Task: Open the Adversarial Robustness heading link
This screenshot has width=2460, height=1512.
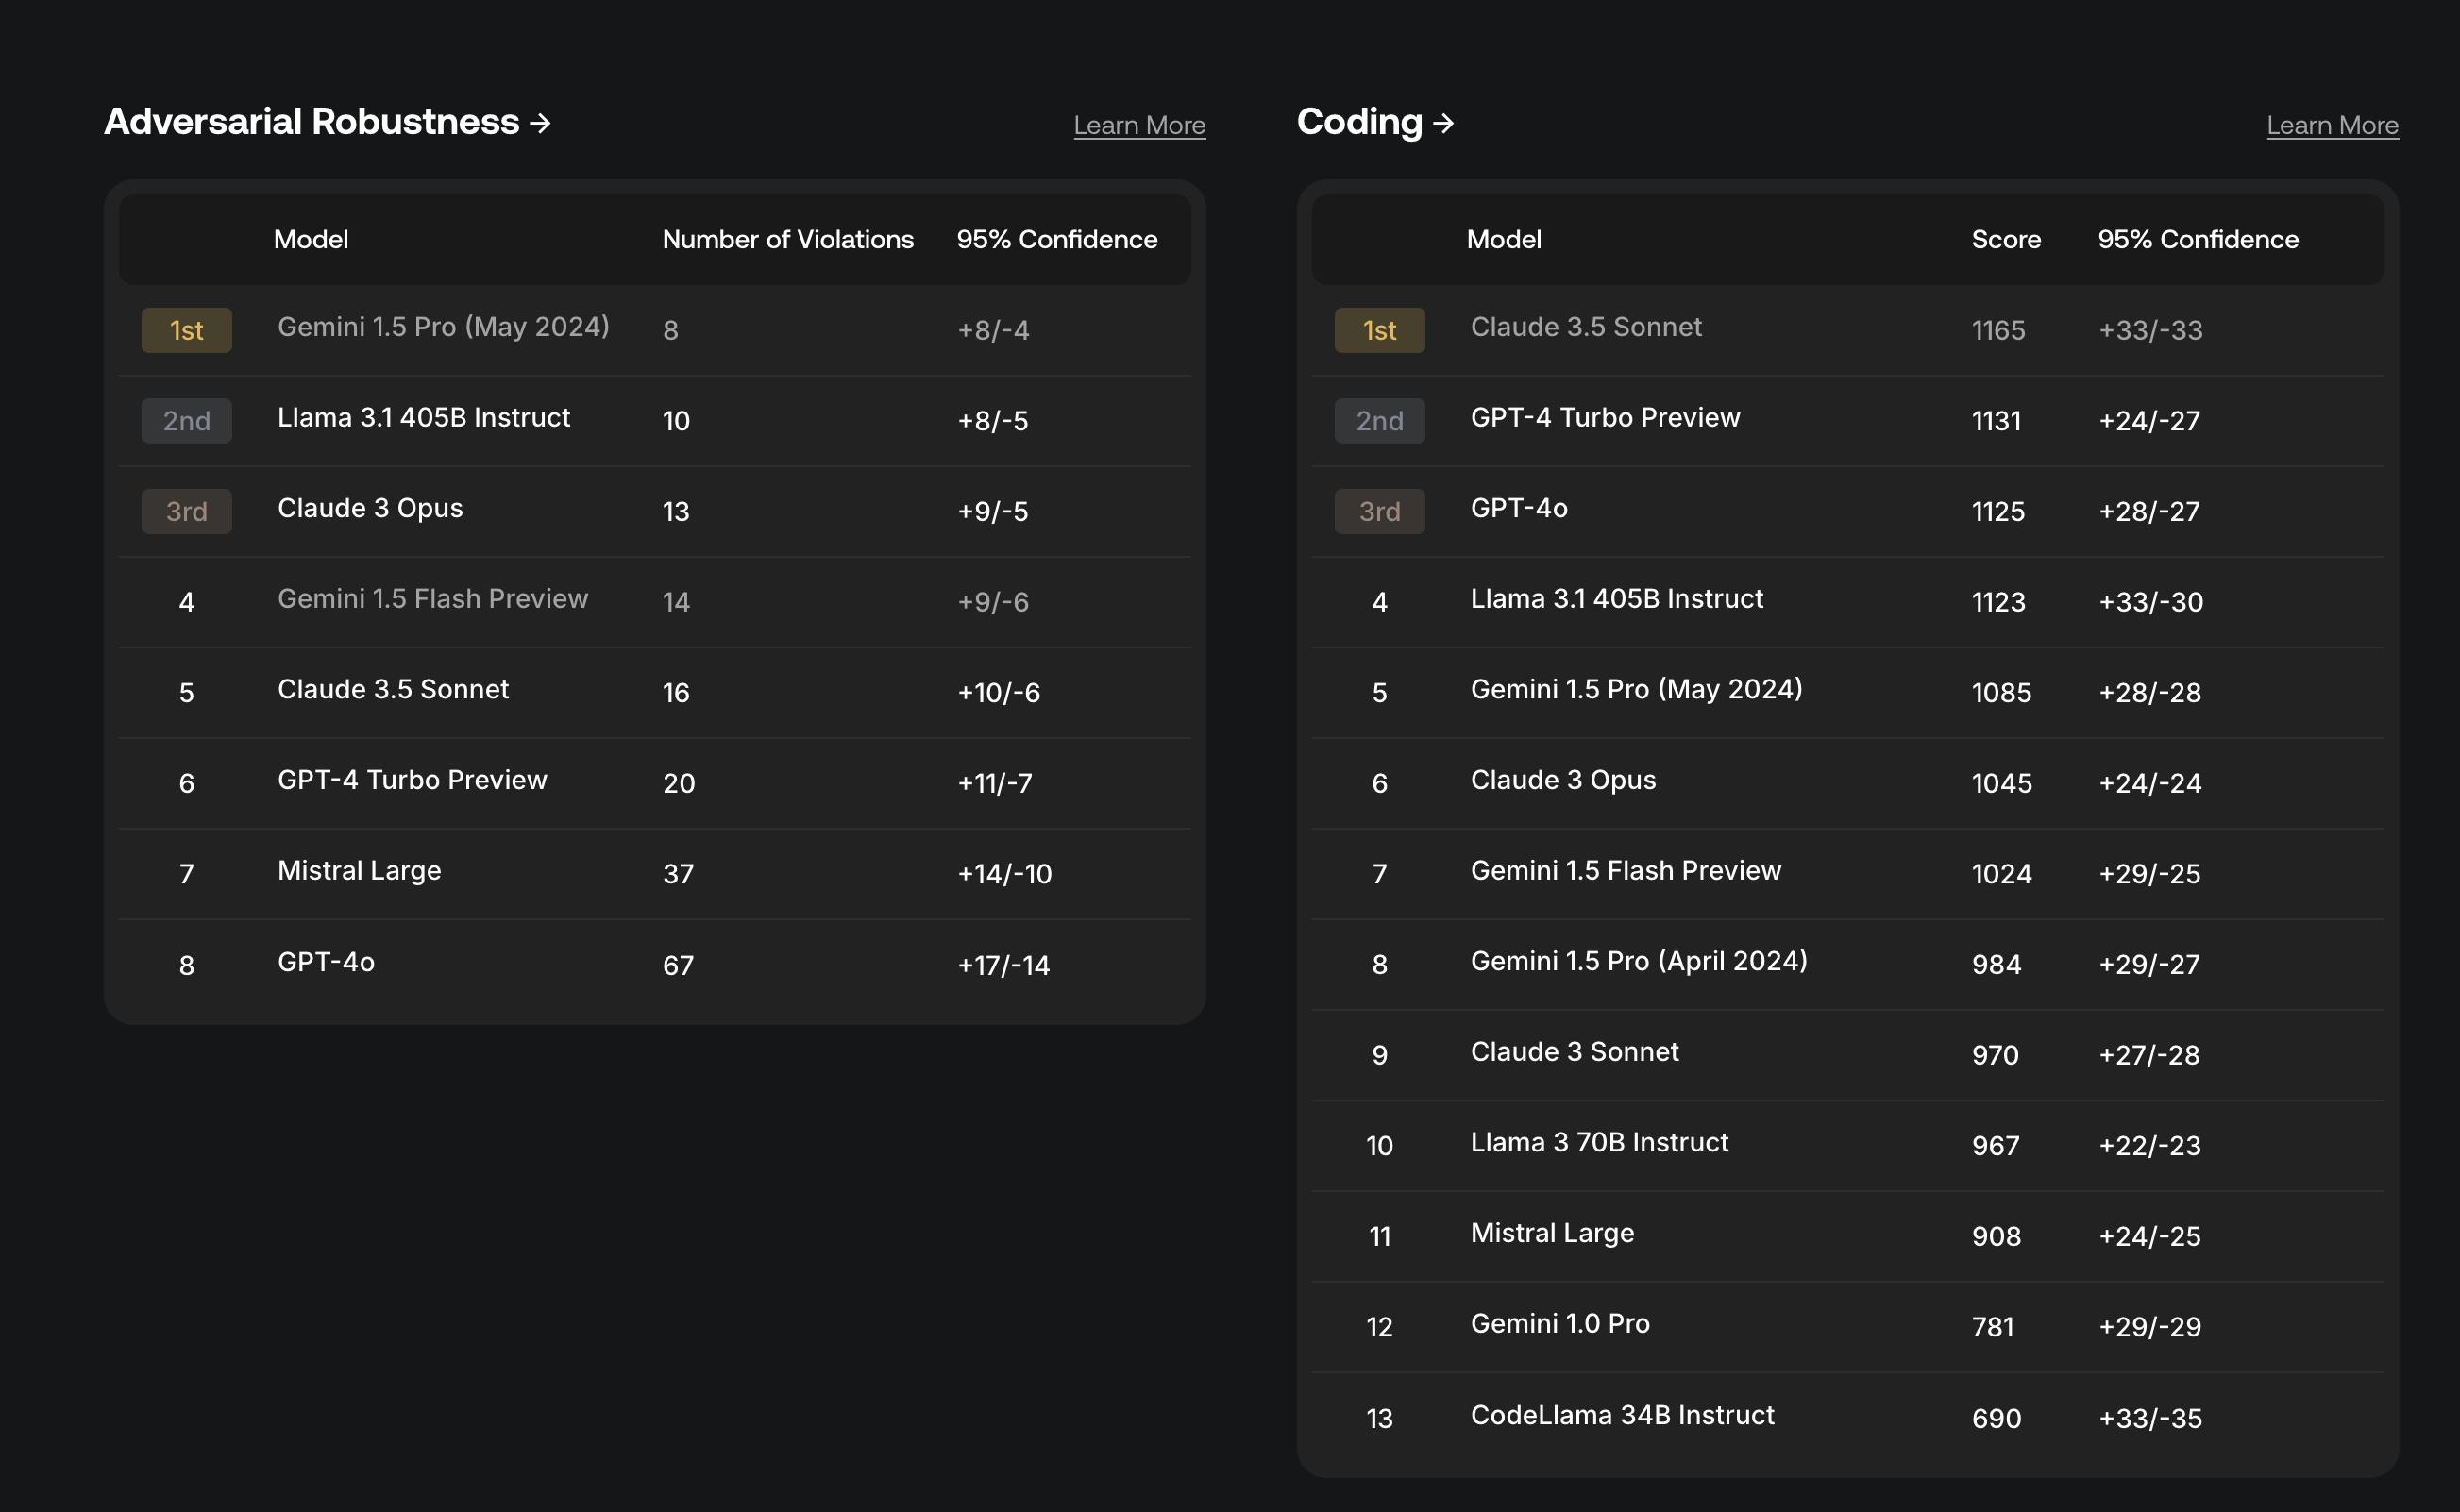Action: click(311, 122)
